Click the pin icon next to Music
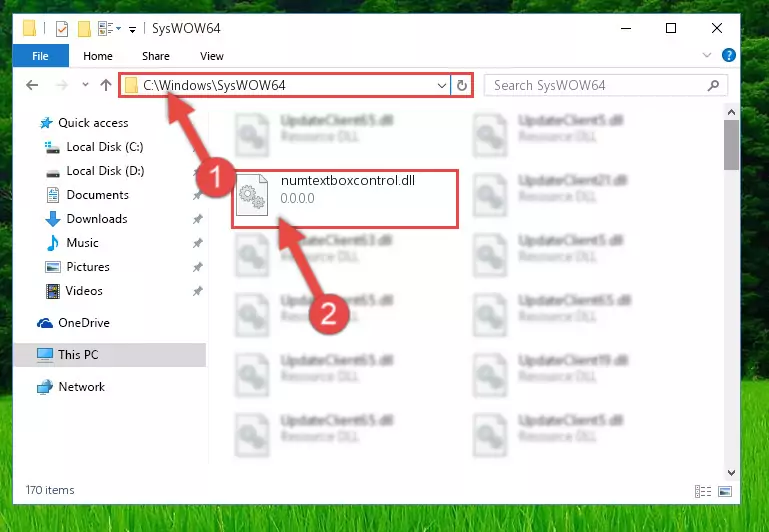Image resolution: width=769 pixels, height=532 pixels. [197, 243]
